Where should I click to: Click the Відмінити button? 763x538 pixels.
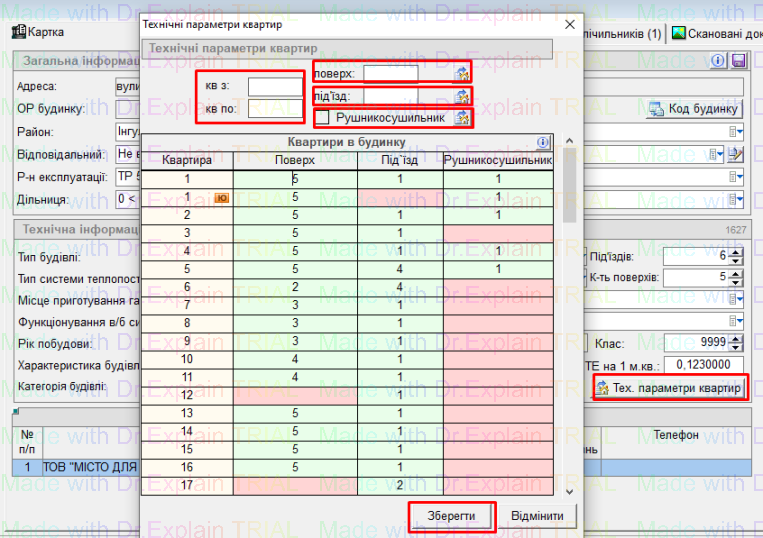pyautogui.click(x=538, y=516)
